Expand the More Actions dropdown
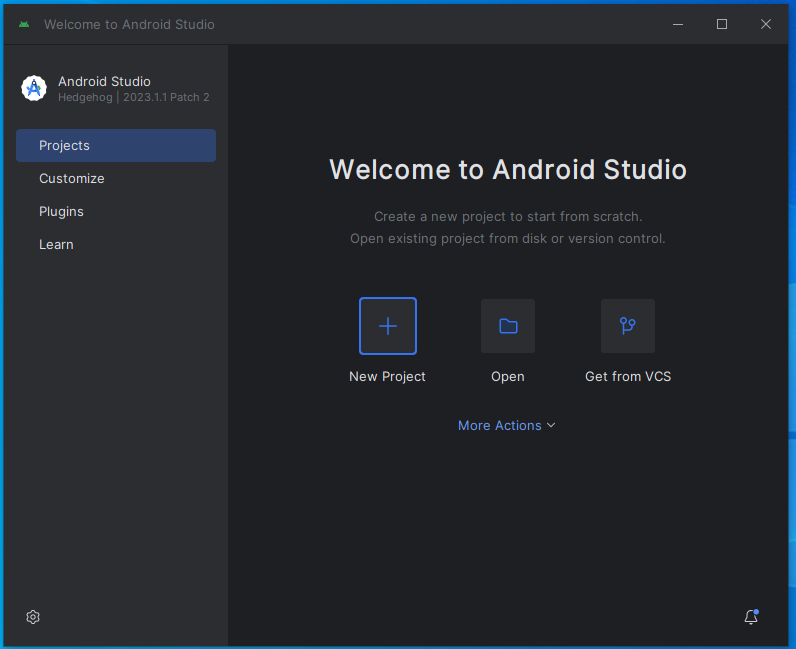 coord(507,426)
